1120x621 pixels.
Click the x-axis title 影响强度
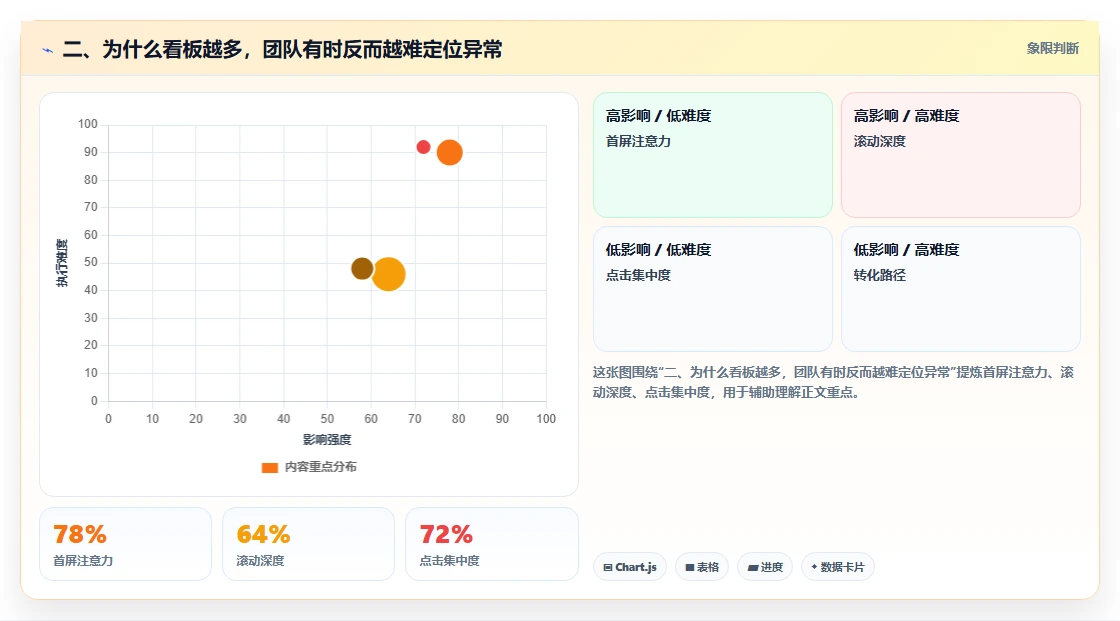[x=327, y=439]
